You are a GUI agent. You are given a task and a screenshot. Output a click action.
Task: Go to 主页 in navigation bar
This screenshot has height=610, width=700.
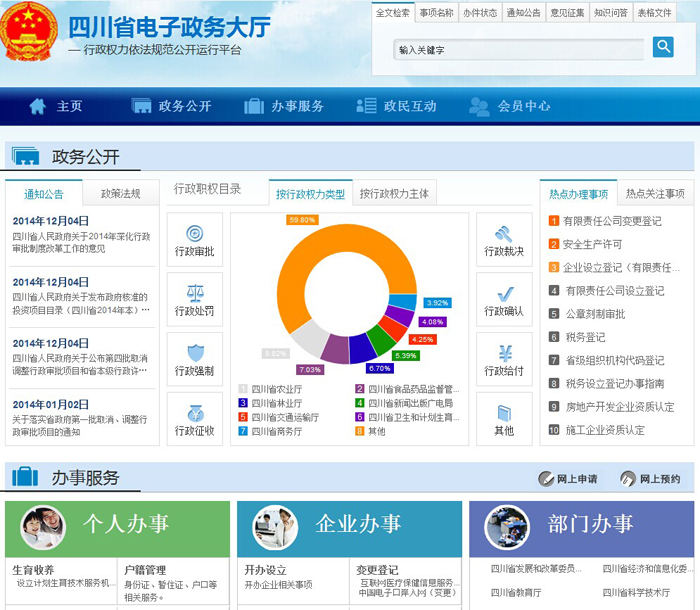(x=56, y=106)
